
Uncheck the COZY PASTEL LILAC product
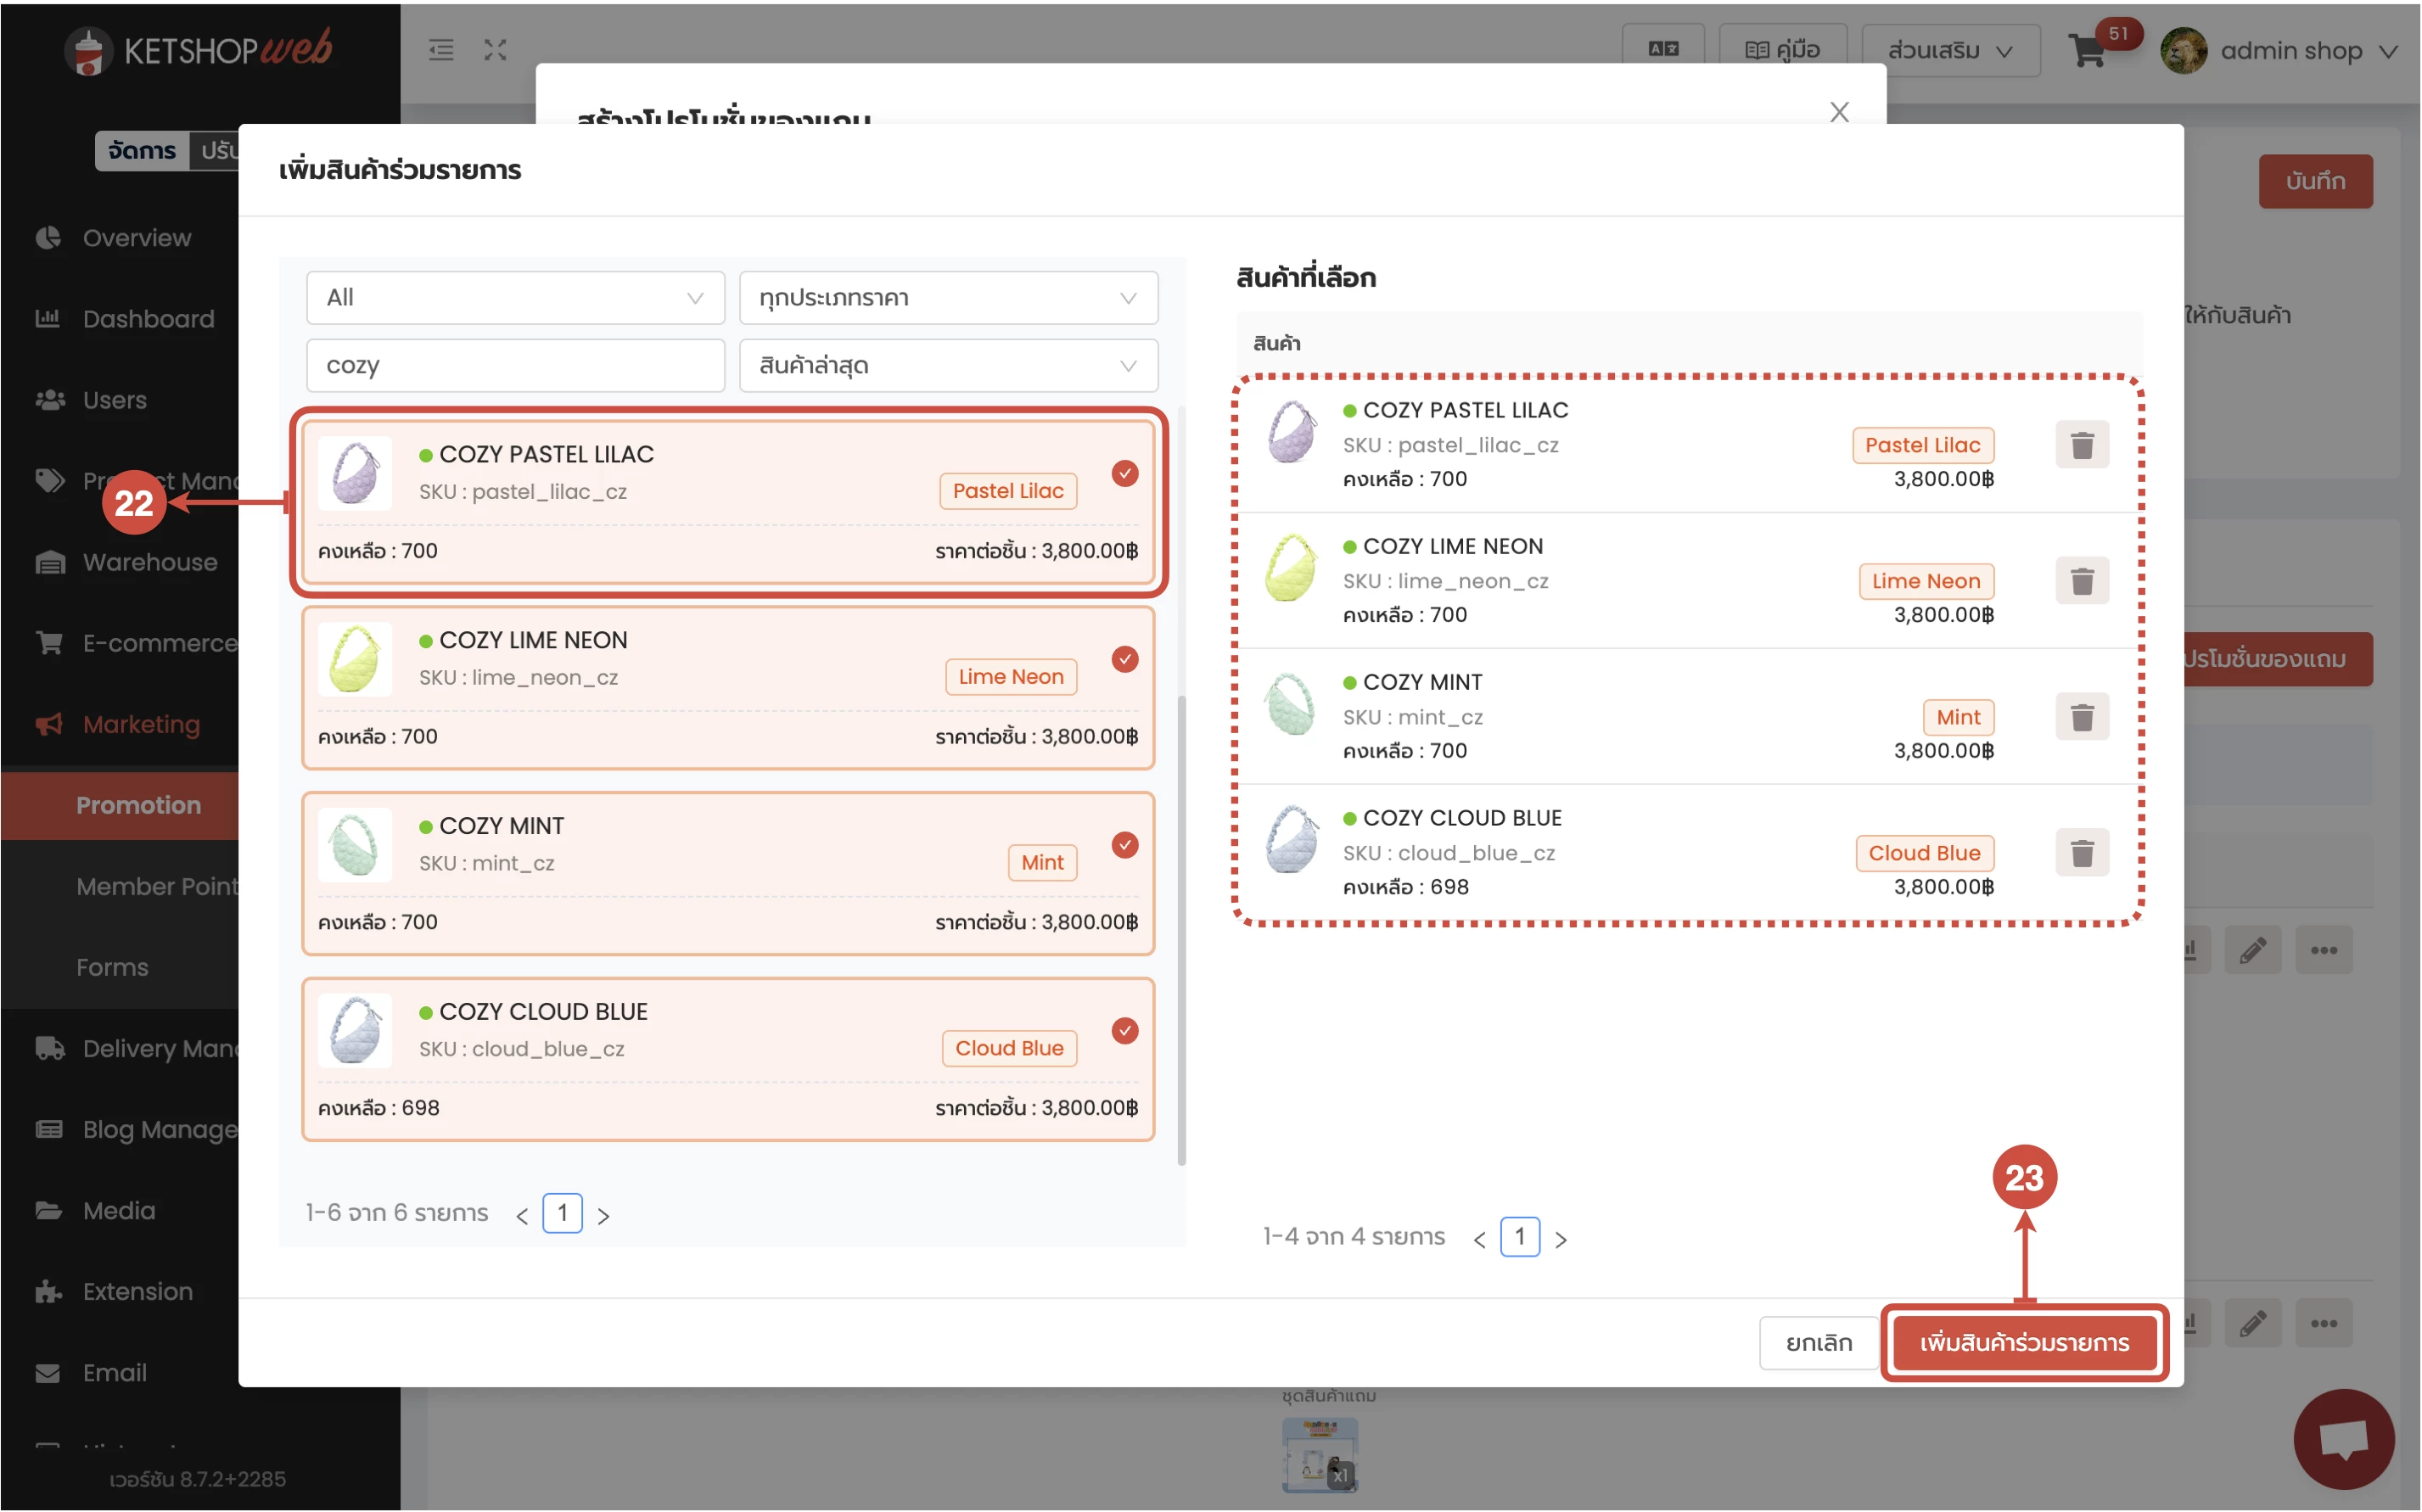pyautogui.click(x=1124, y=474)
